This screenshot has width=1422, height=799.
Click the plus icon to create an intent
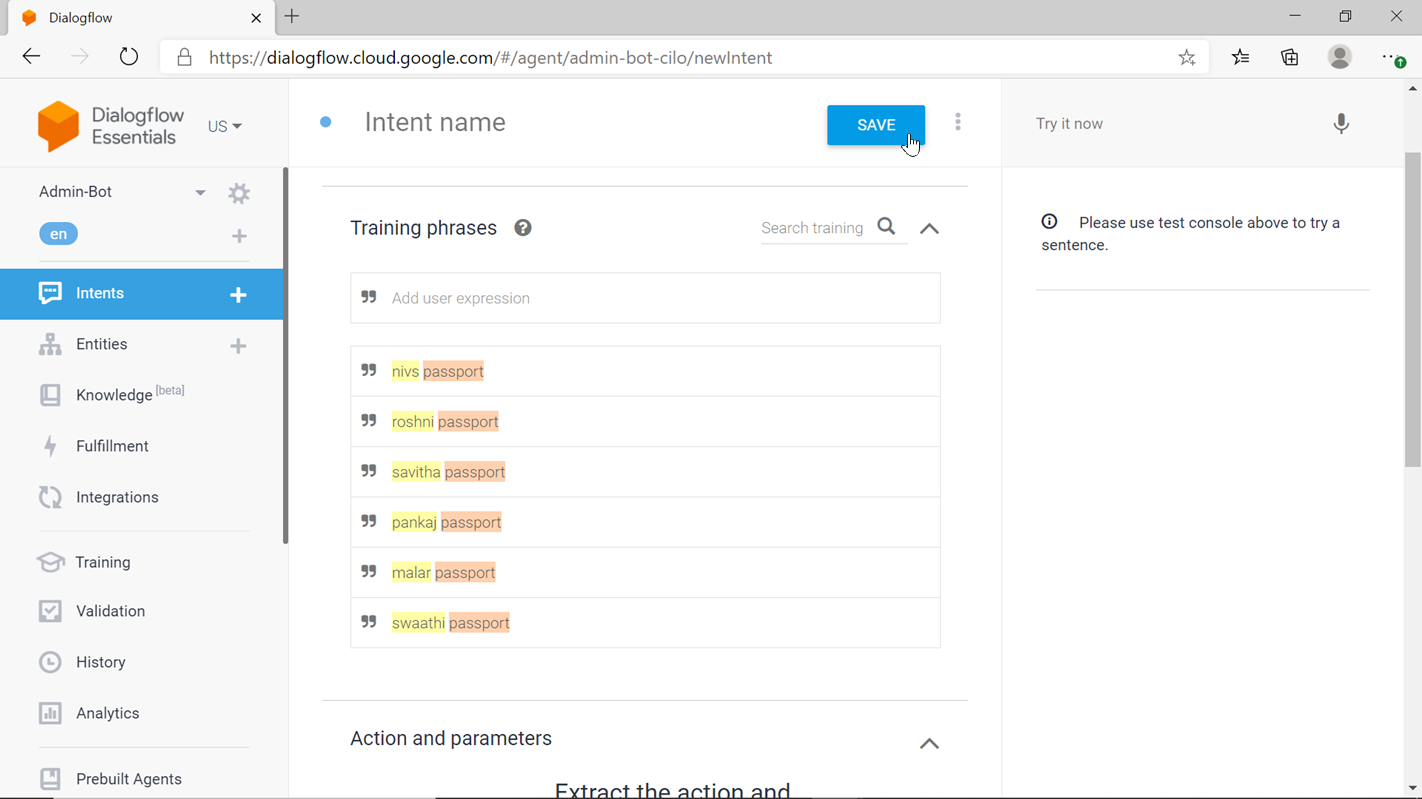click(238, 294)
